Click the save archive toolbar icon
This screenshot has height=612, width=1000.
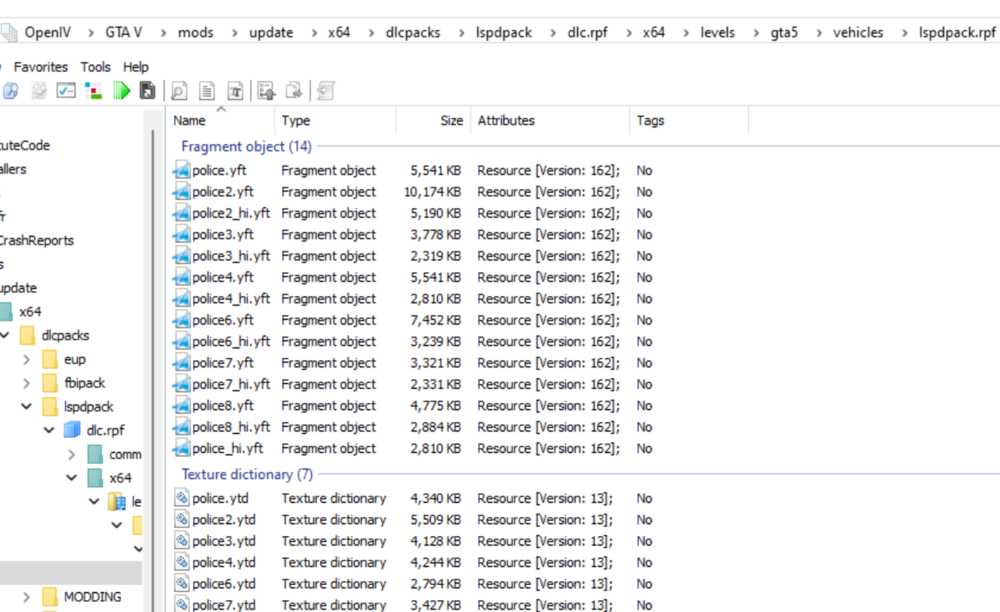[x=148, y=90]
